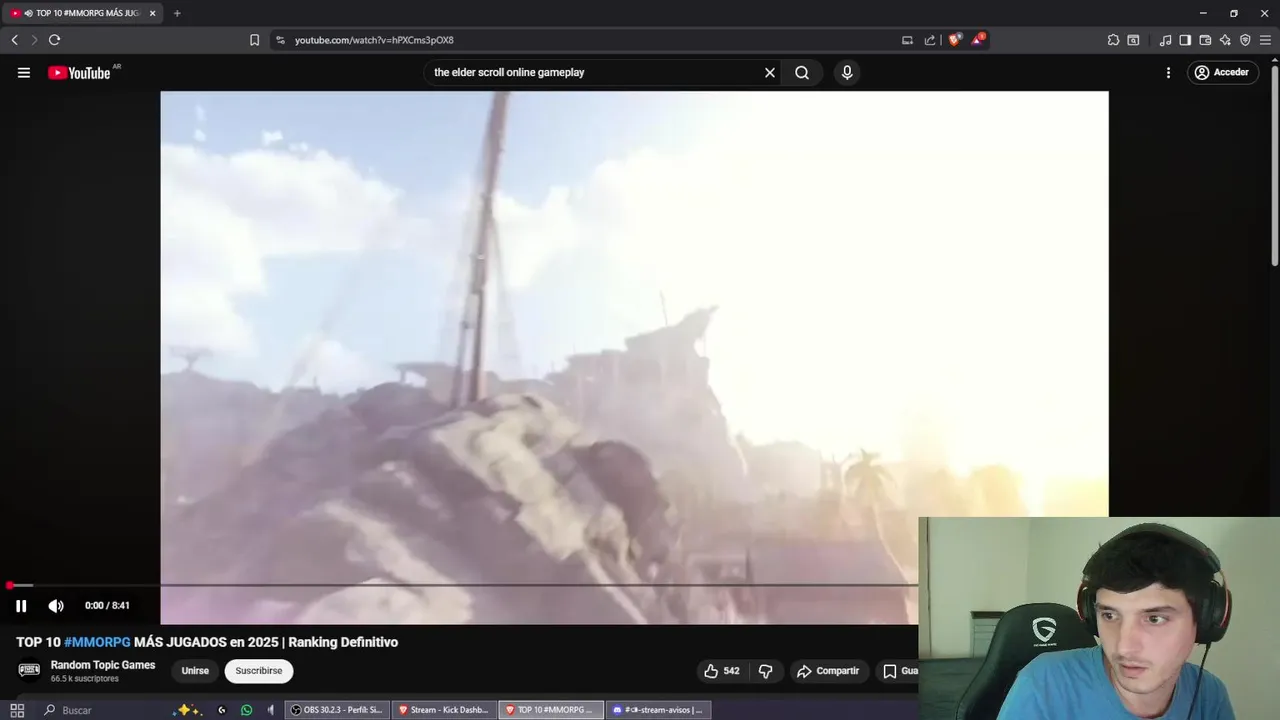Save the video with bookmark button

coord(899,671)
